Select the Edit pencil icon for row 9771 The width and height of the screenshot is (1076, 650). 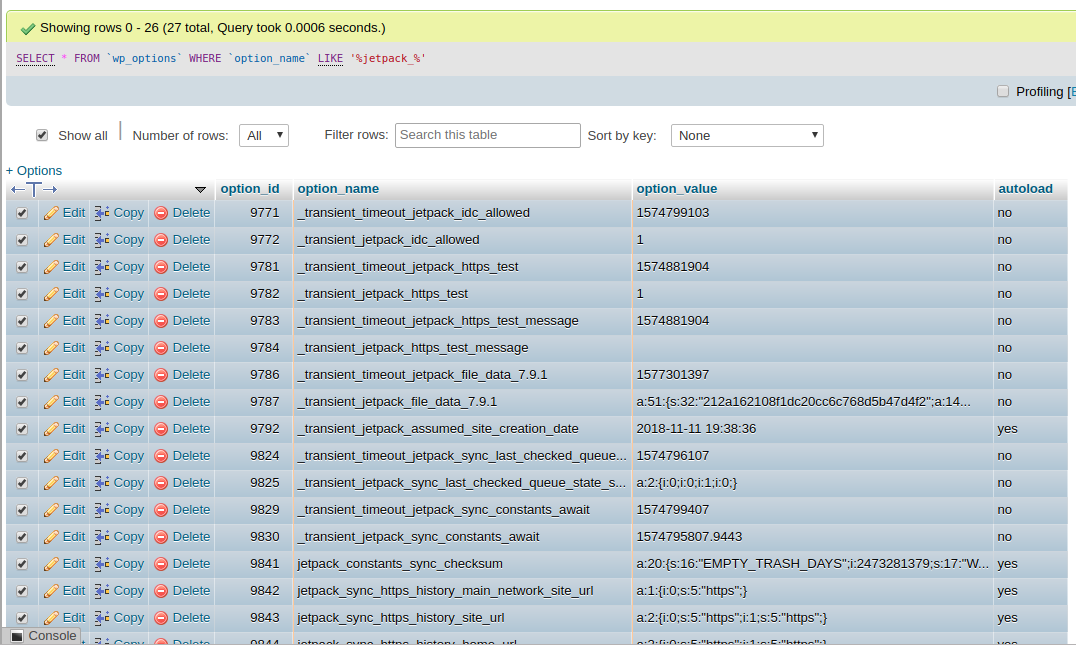[x=53, y=212]
